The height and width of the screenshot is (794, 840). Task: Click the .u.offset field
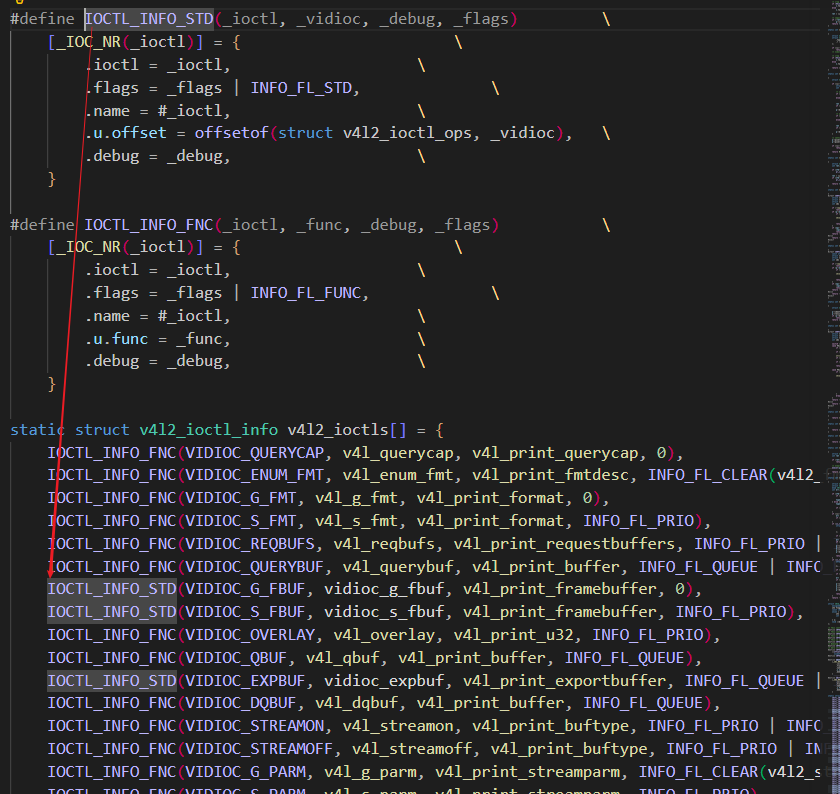click(125, 133)
